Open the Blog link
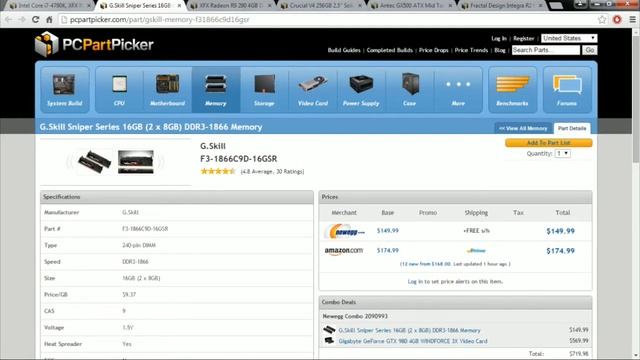Image resolution: width=640 pixels, height=360 pixels. (x=500, y=50)
